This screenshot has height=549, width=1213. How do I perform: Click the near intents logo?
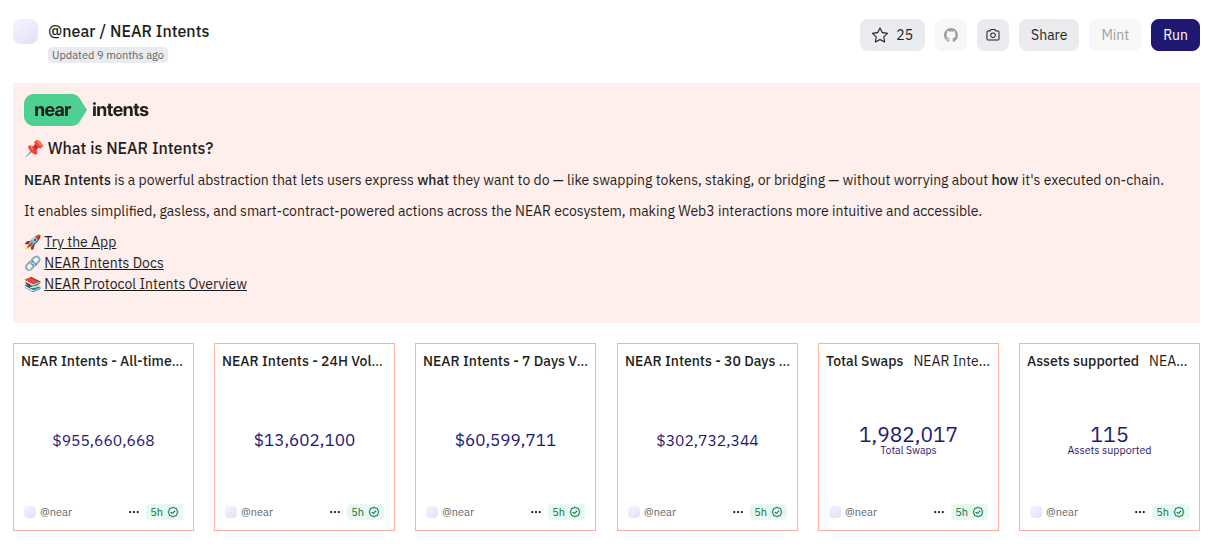(87, 110)
